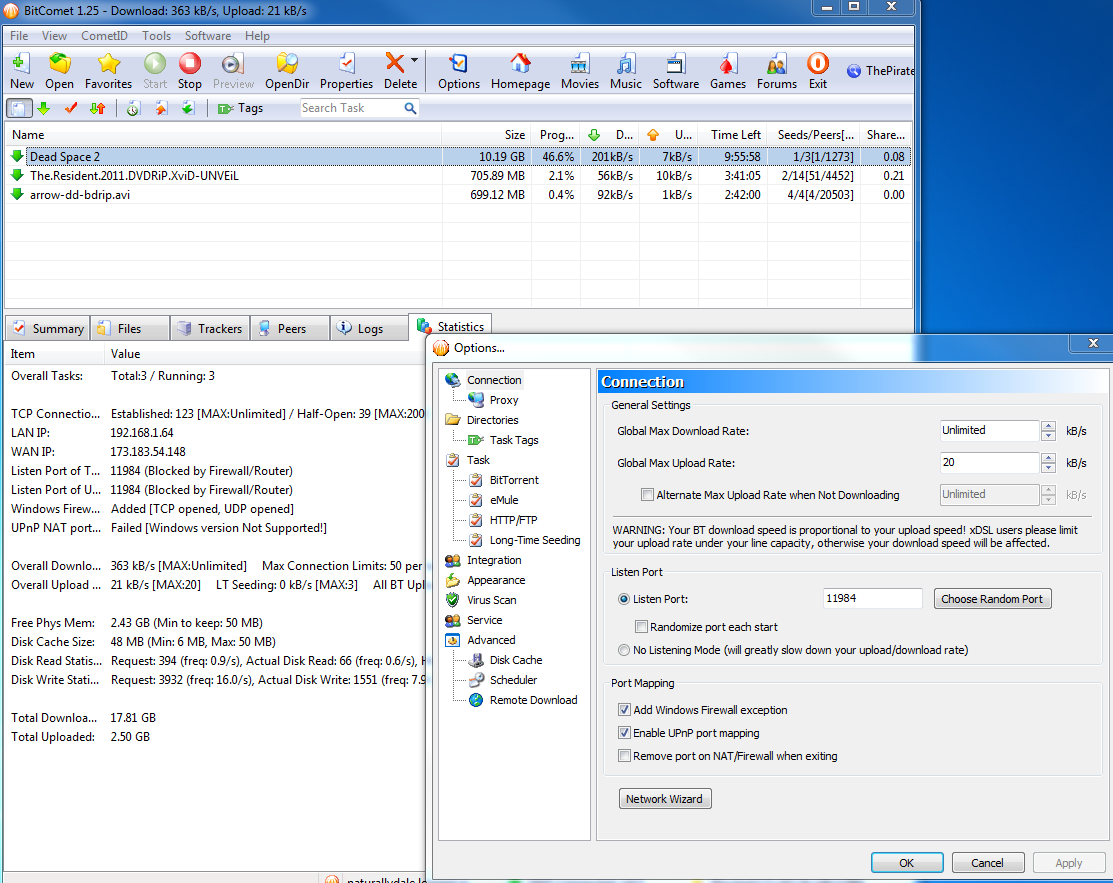1113x883 pixels.
Task: Click the Exit power icon
Action: point(818,71)
